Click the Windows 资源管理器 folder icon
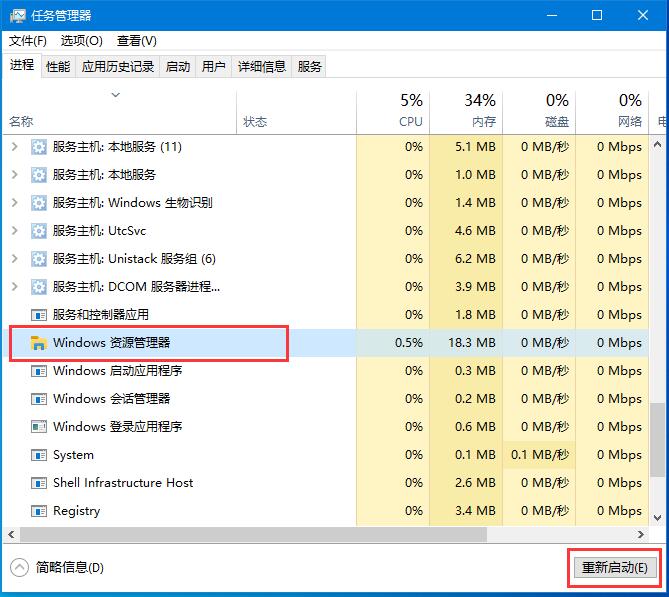Screen dimensions: 669x597 39,343
